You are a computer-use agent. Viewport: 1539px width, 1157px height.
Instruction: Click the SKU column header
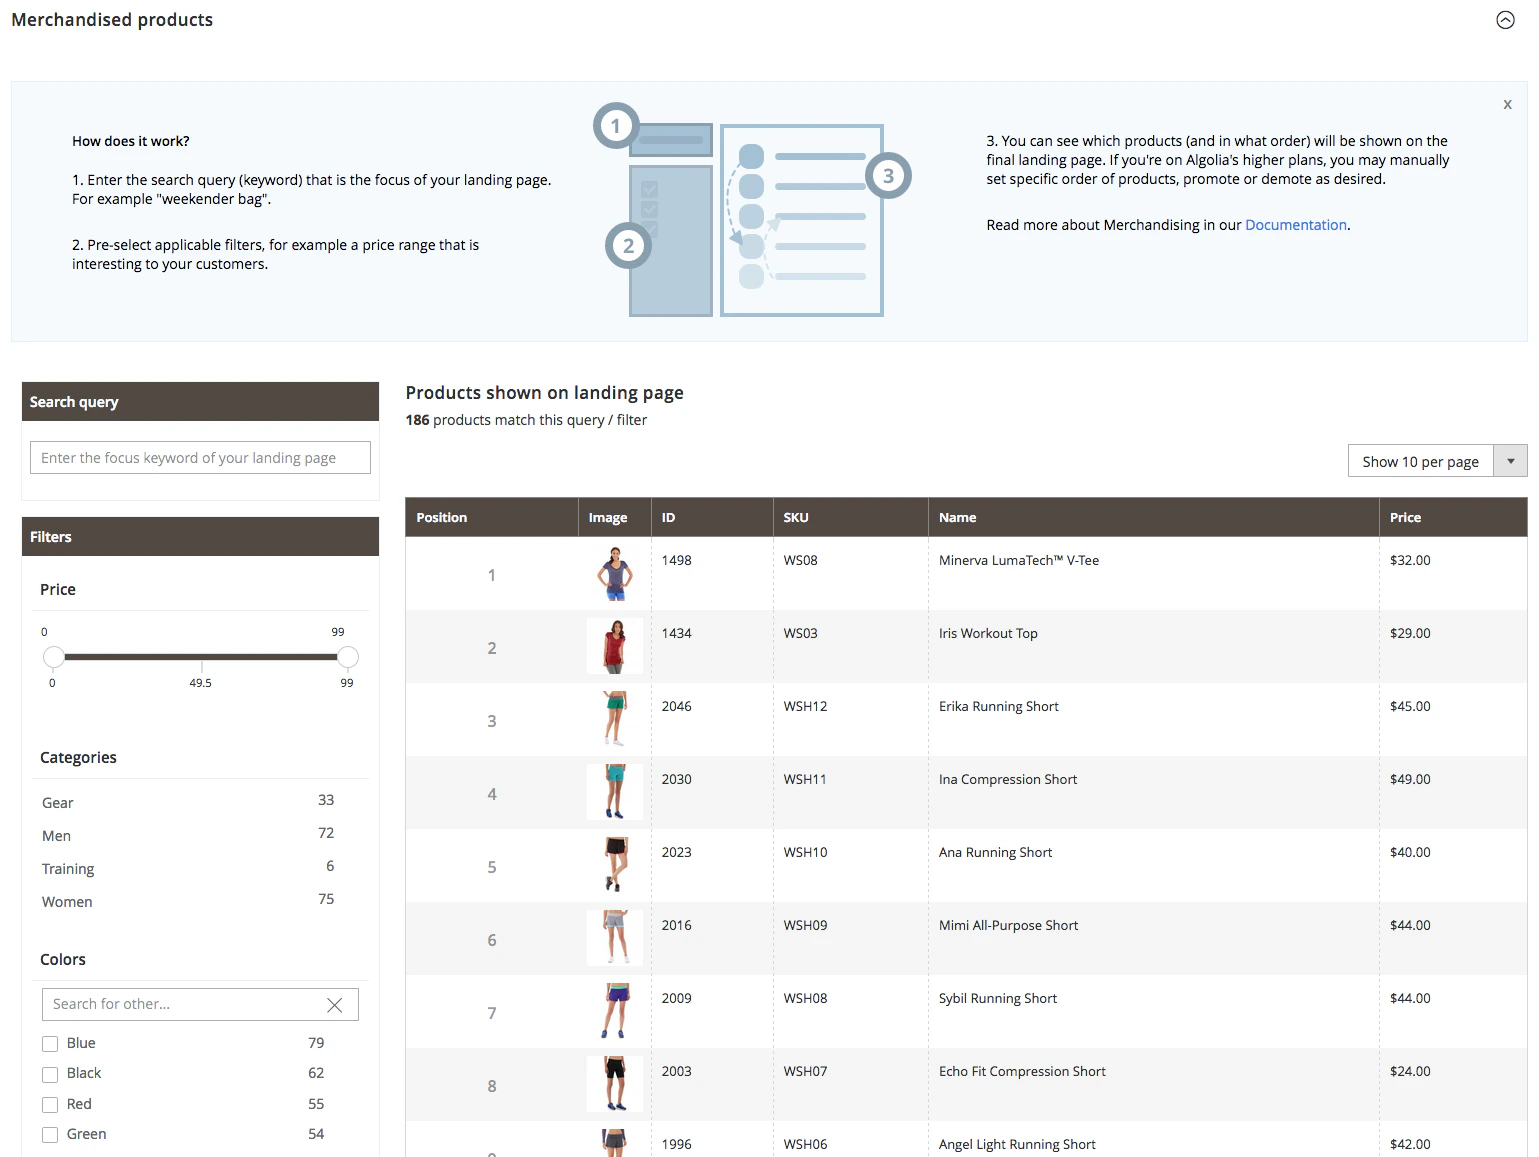coord(796,517)
